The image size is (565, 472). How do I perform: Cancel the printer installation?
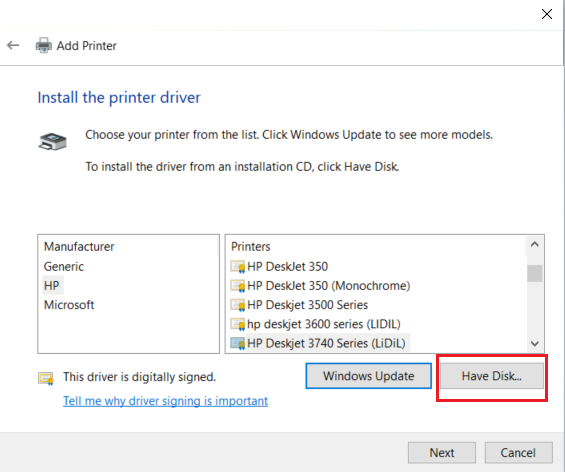click(519, 453)
